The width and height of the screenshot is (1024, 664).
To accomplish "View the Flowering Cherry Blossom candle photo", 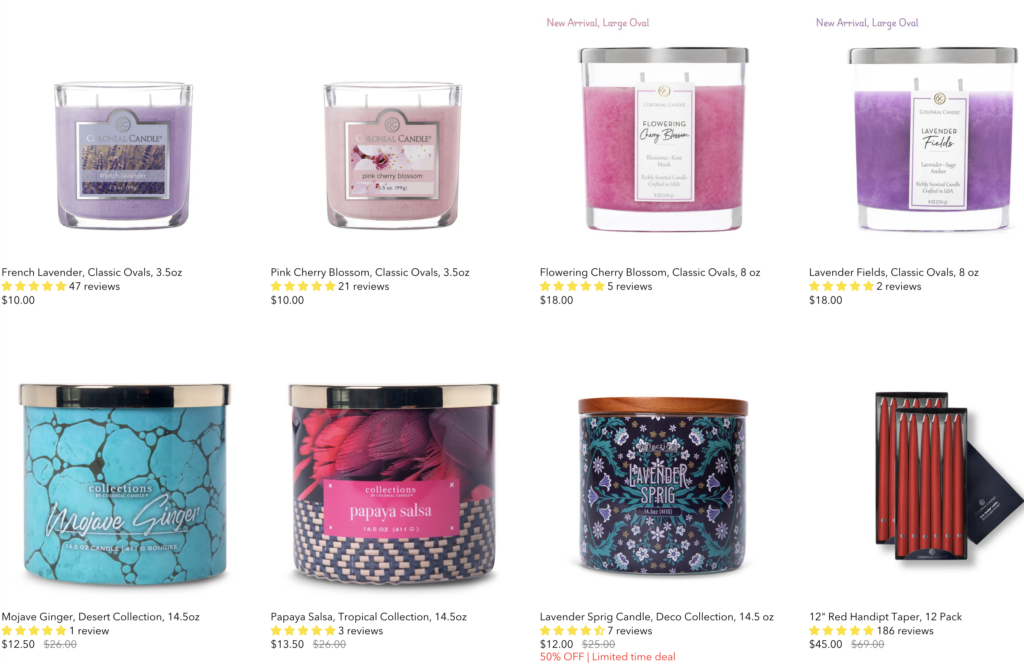I will click(663, 138).
